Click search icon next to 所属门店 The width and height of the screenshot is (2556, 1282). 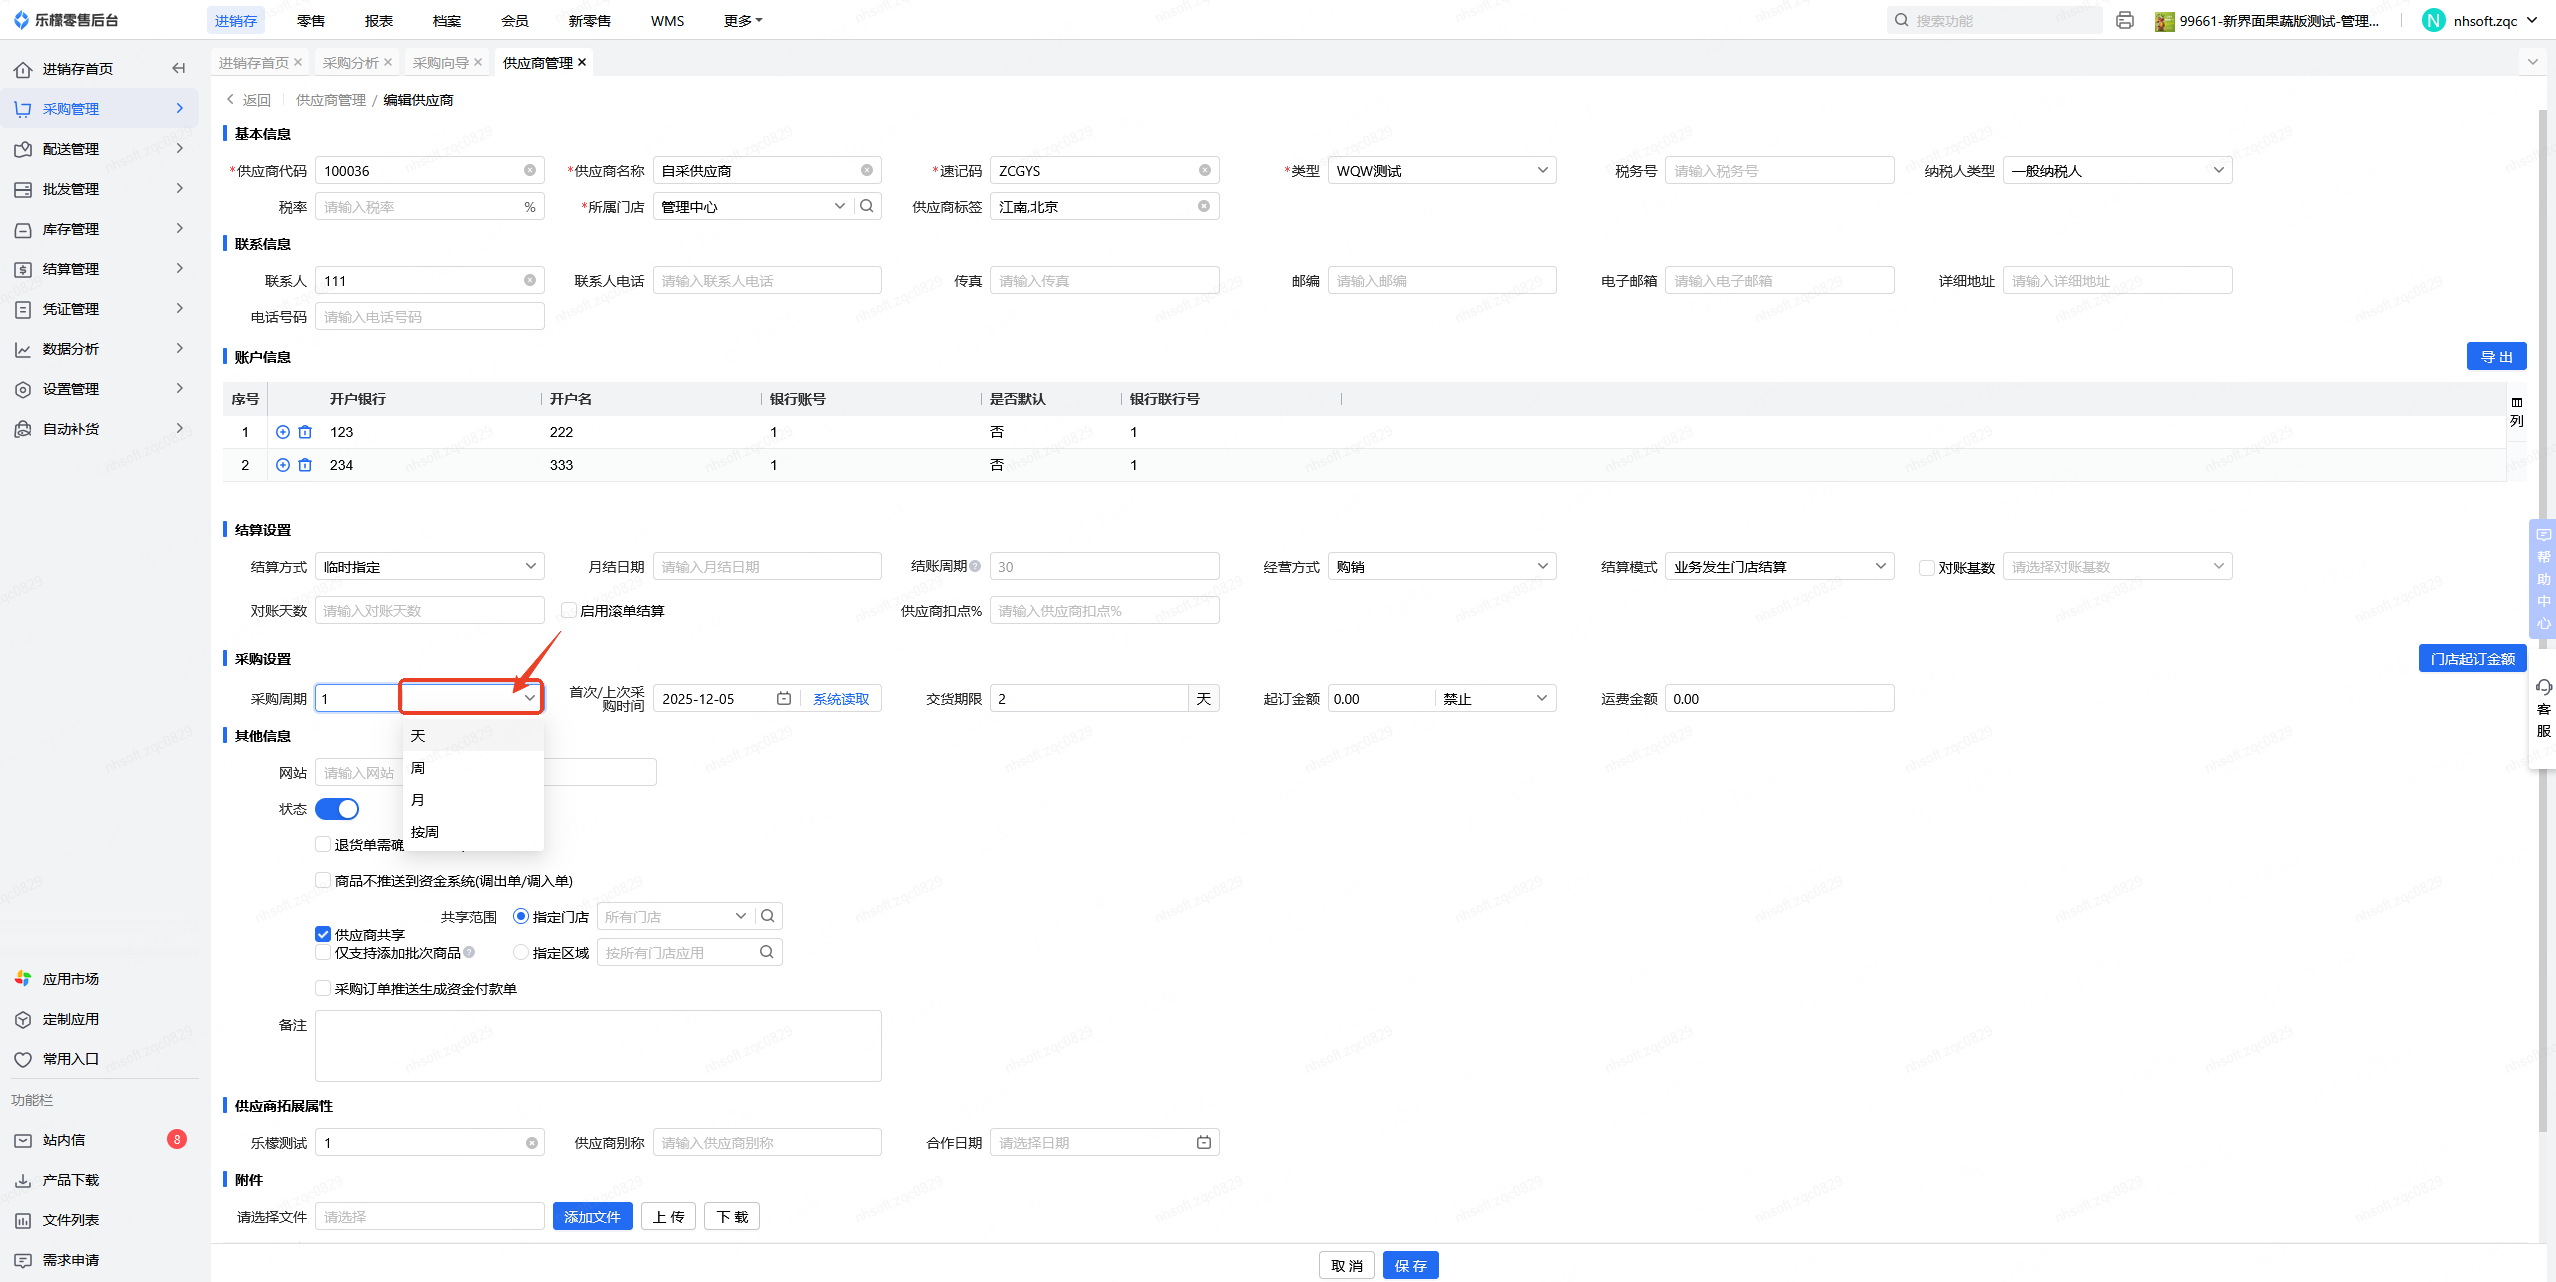pyautogui.click(x=867, y=206)
